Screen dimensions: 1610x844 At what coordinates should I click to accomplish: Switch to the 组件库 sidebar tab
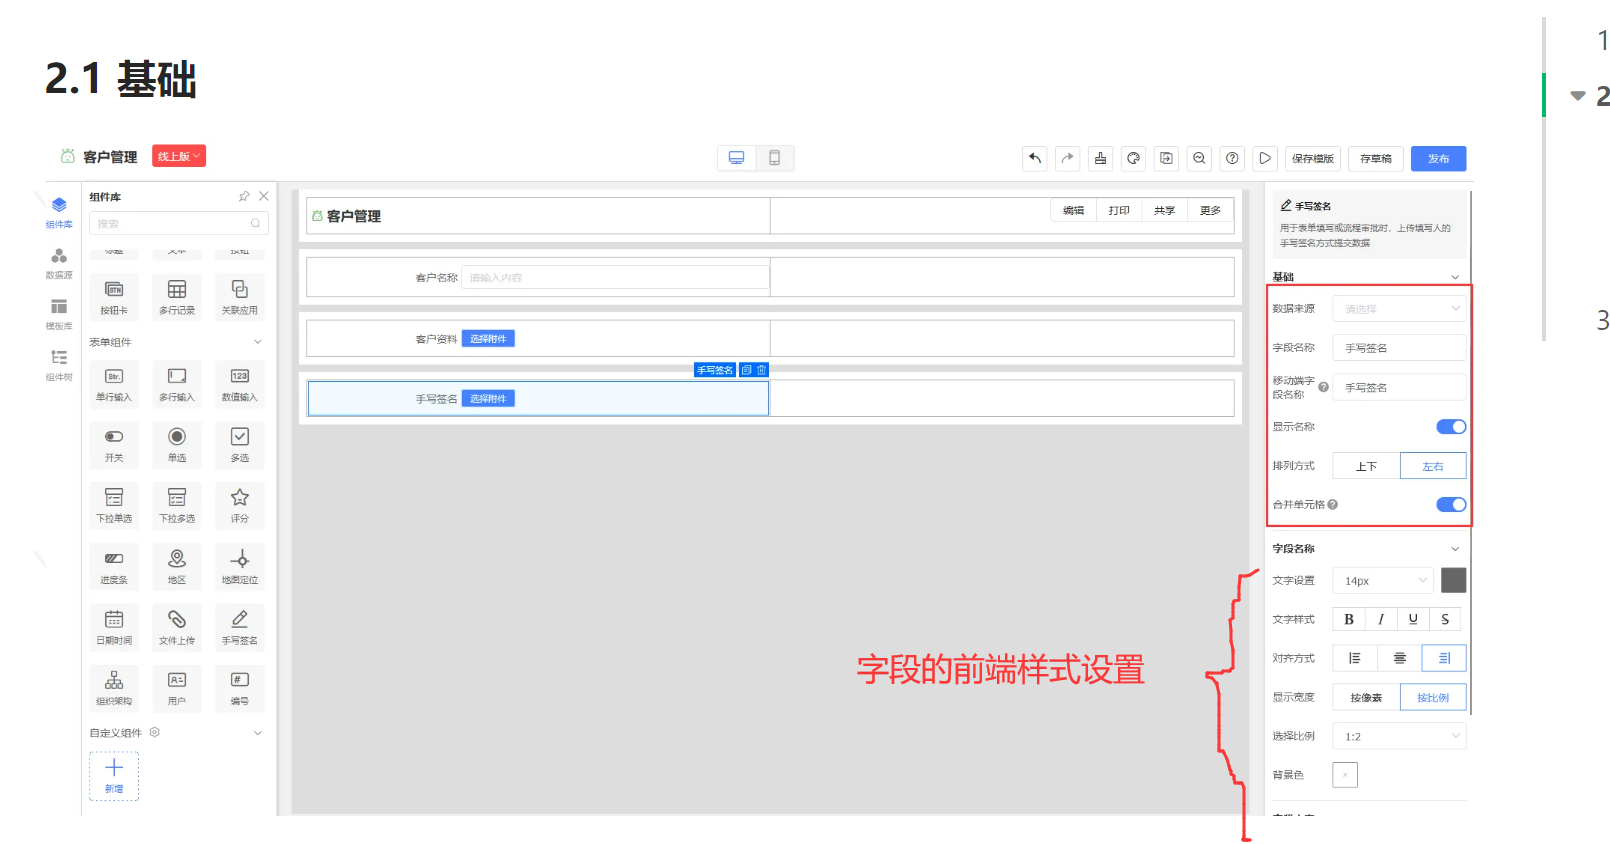click(59, 212)
